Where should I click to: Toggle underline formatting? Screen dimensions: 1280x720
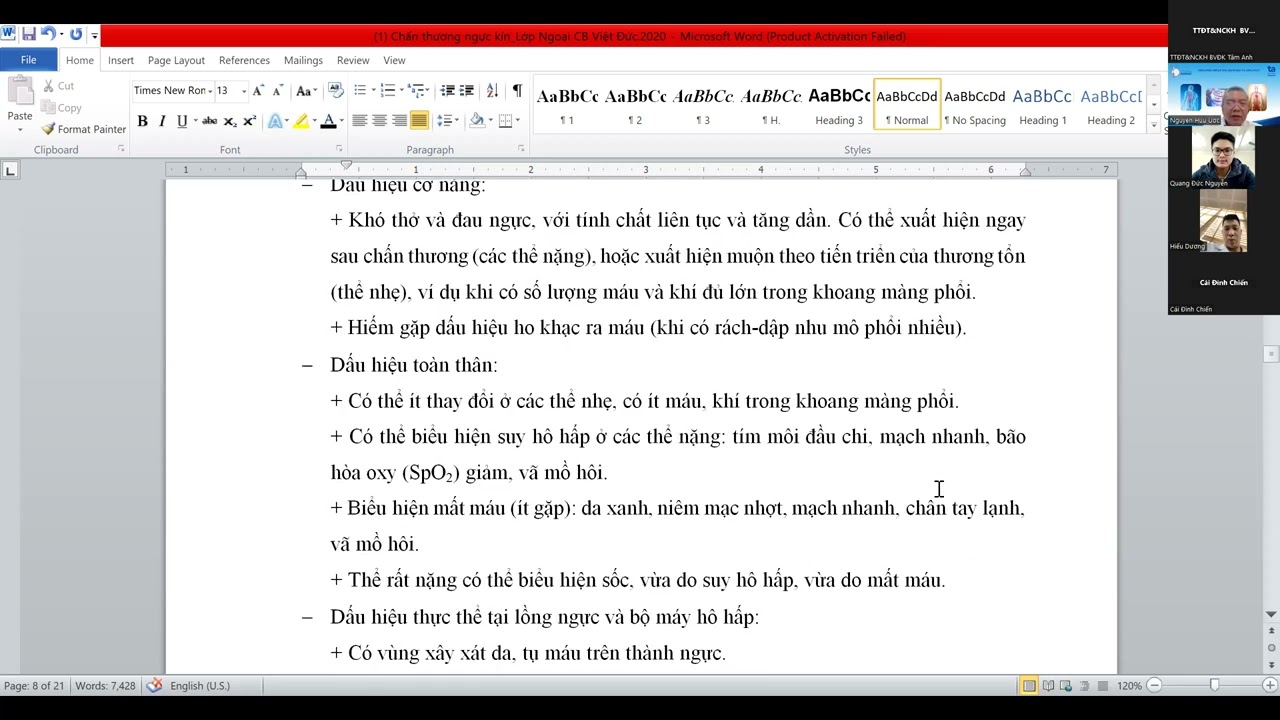181,121
